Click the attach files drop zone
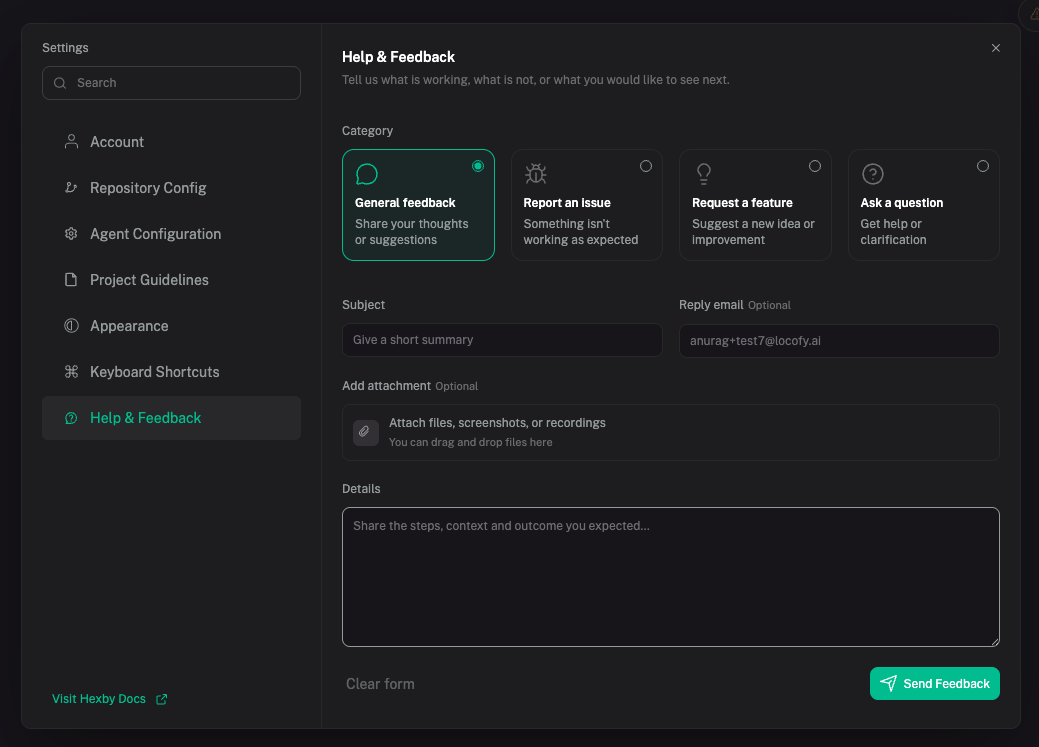1039x747 pixels. pyautogui.click(x=671, y=432)
